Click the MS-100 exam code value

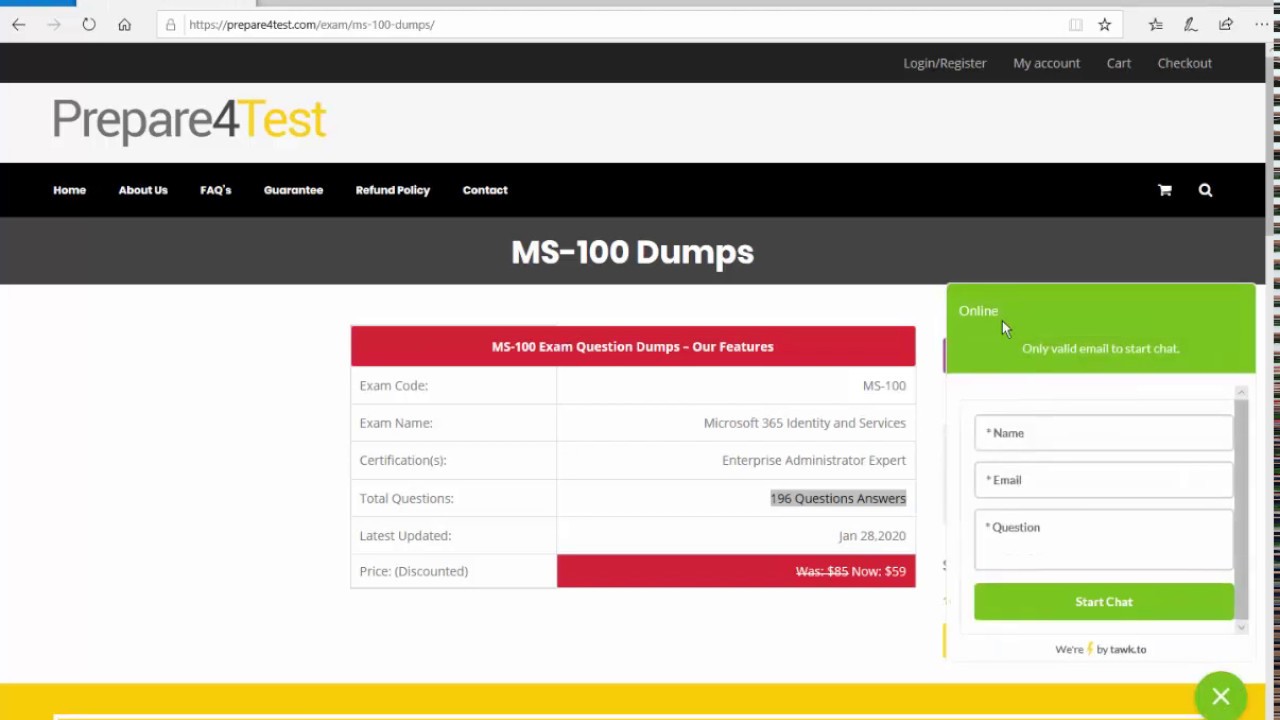point(884,385)
